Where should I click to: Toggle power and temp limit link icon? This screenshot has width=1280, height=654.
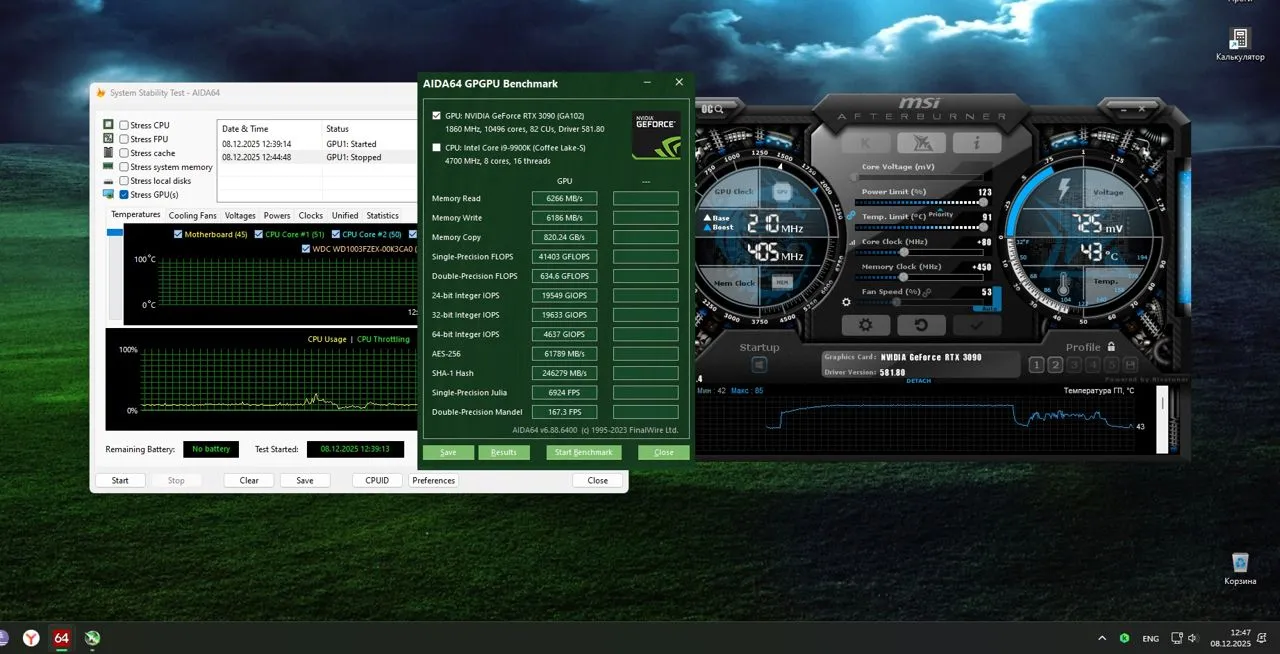[851, 215]
